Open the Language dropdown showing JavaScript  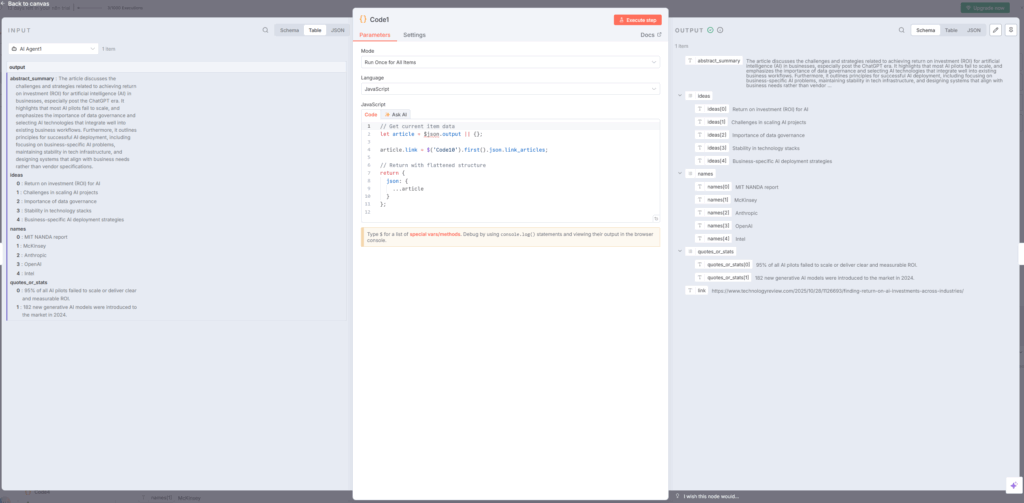[510, 89]
